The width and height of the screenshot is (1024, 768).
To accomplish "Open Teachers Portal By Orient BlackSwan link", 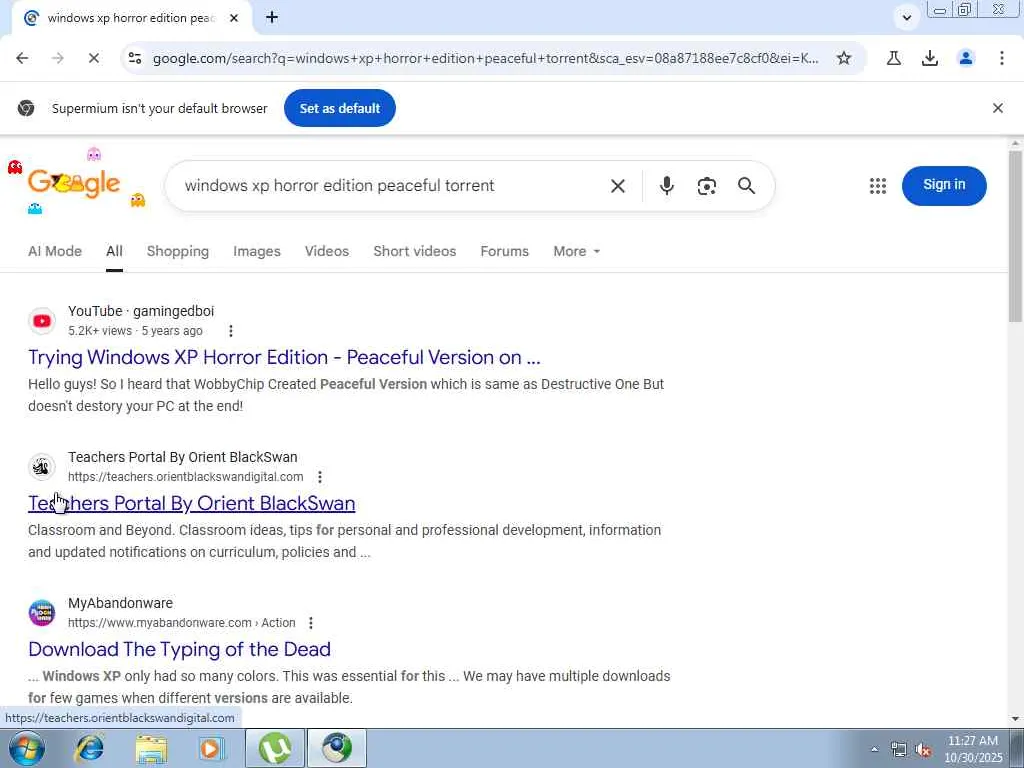I will tap(191, 504).
